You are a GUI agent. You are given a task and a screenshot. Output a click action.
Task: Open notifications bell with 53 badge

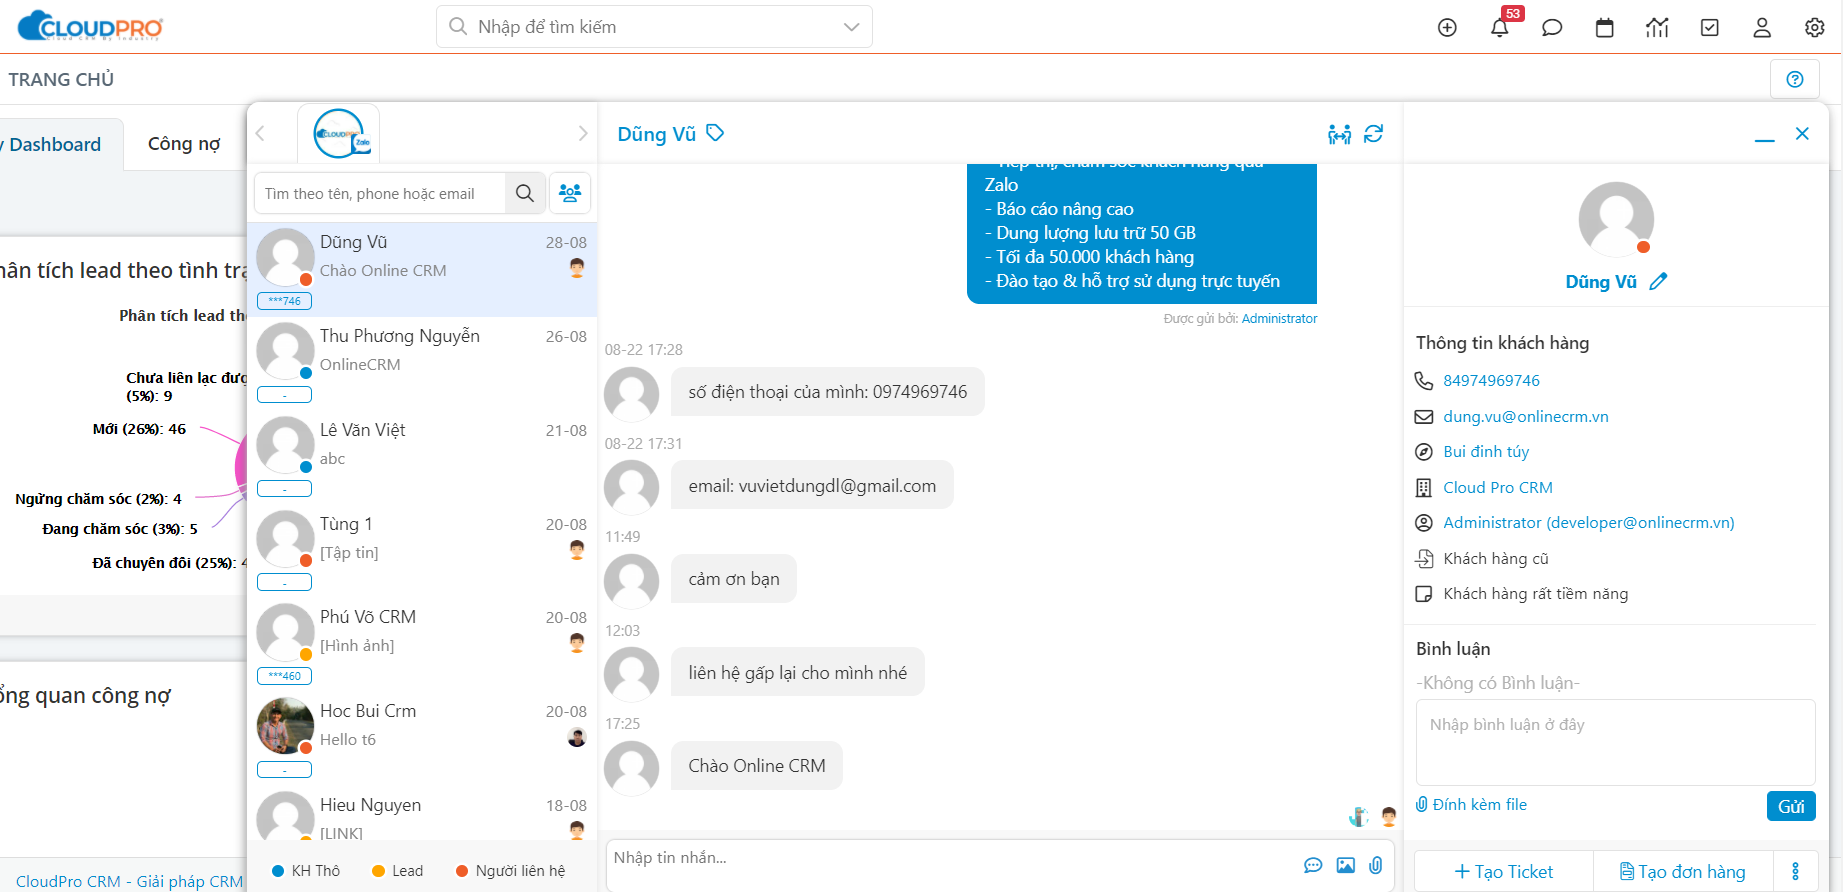click(x=1500, y=27)
